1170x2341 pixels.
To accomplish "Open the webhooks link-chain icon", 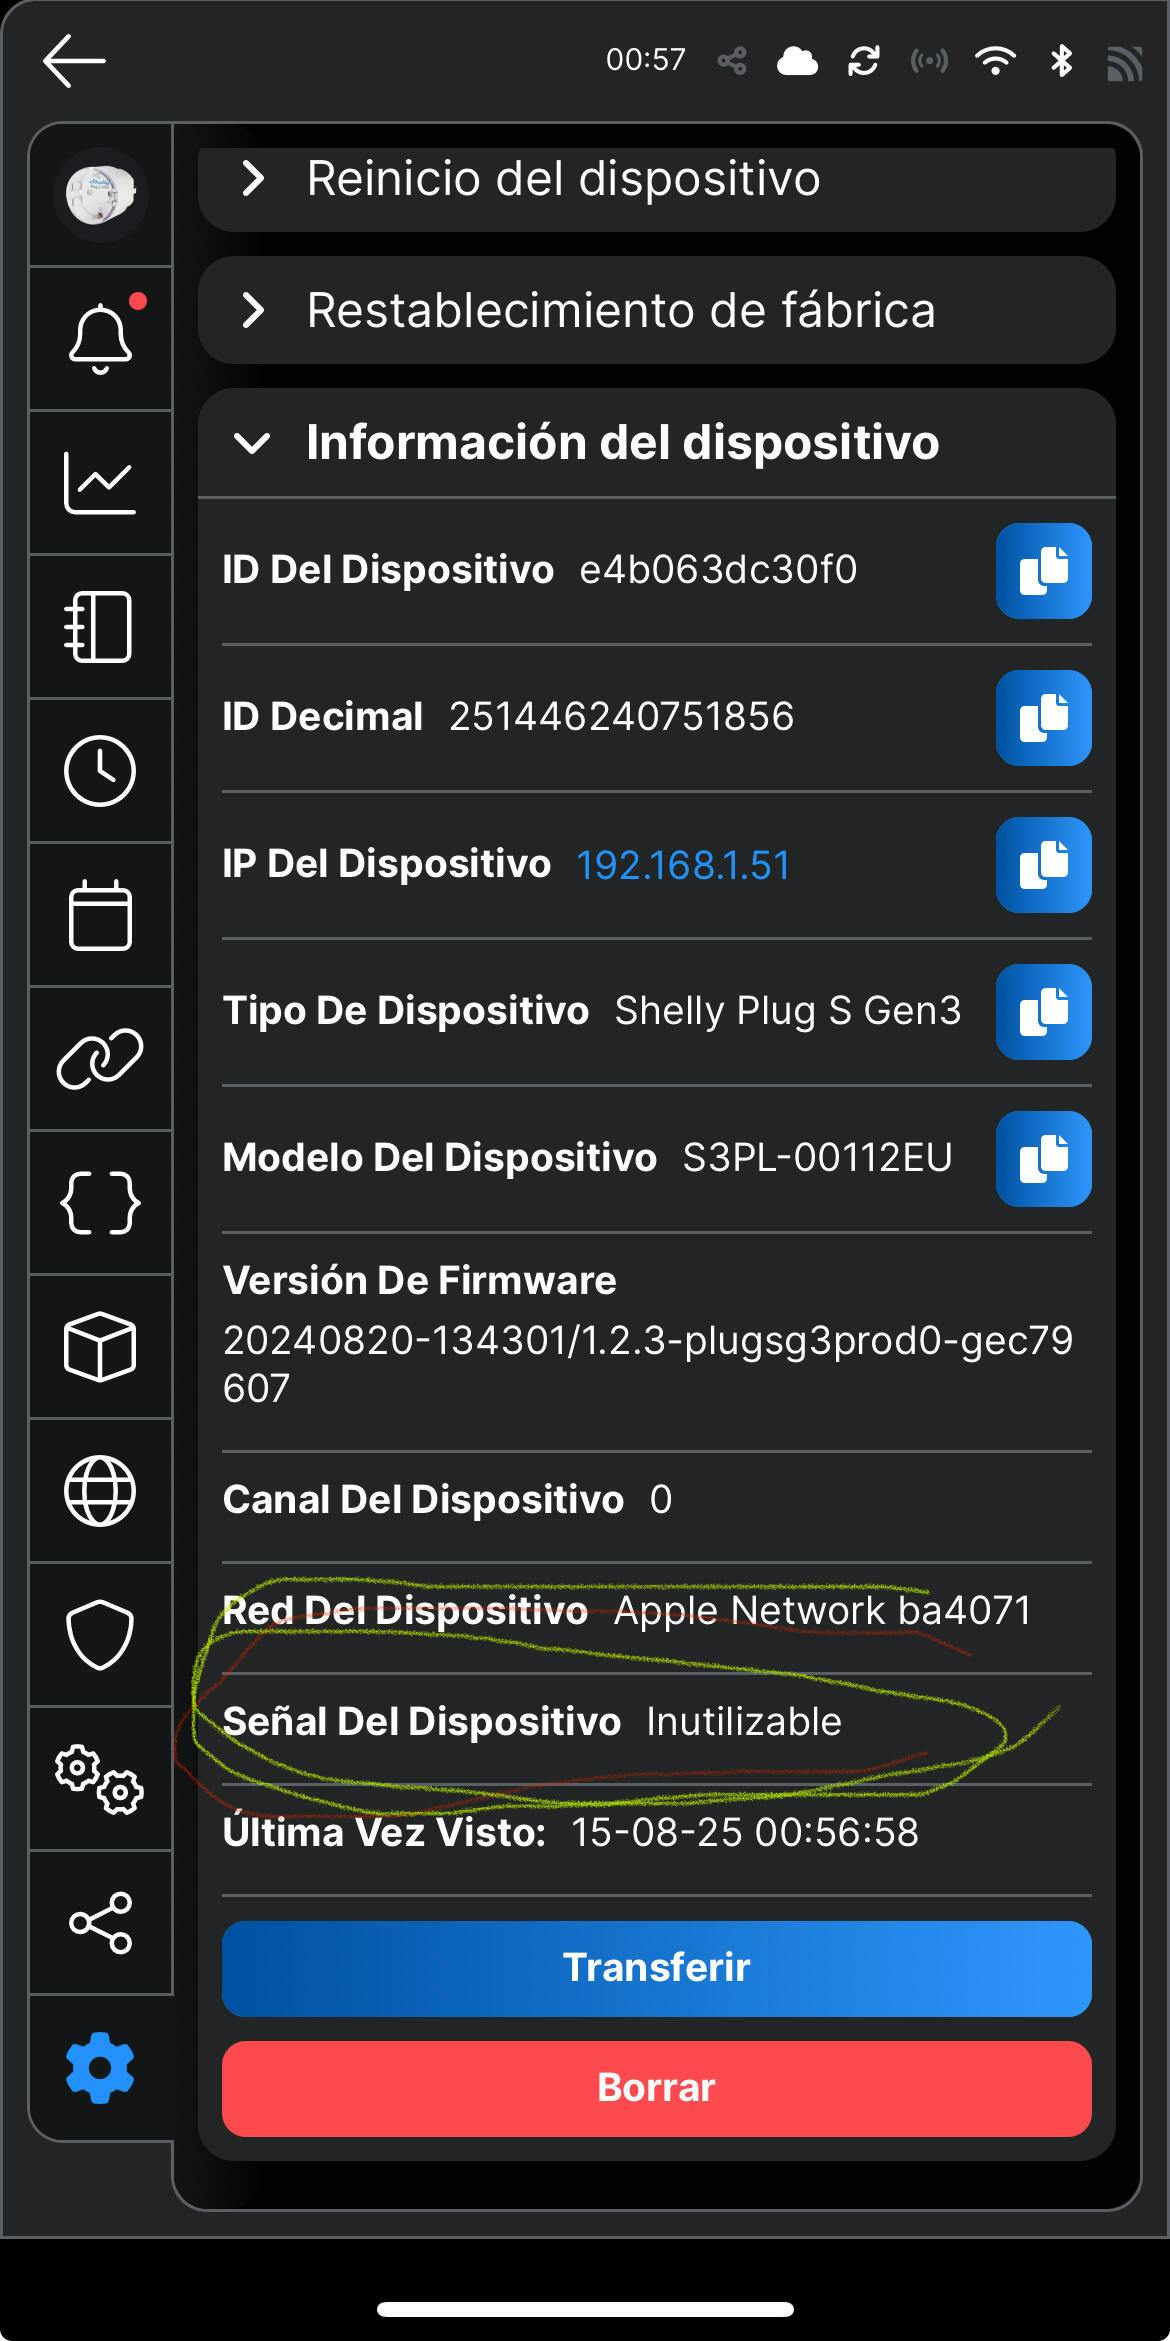I will [100, 1059].
